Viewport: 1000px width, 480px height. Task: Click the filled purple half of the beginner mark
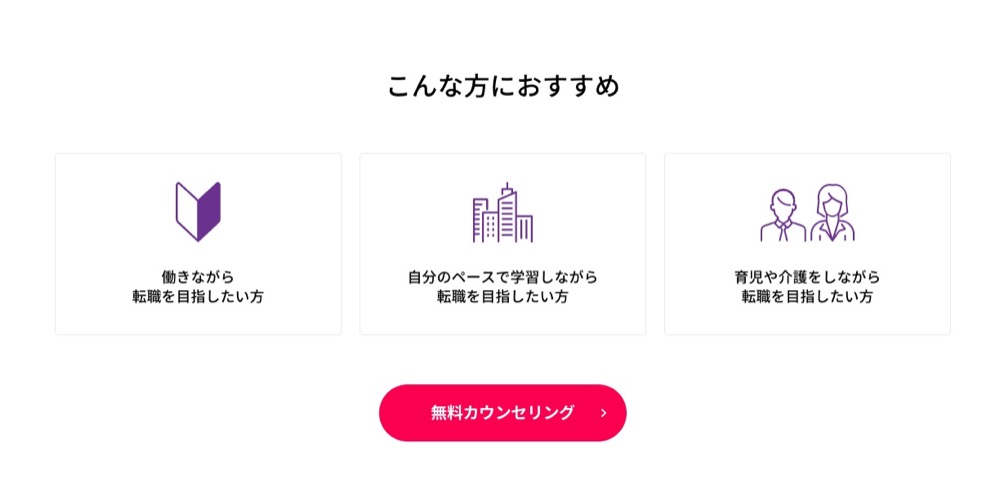pyautogui.click(x=209, y=212)
